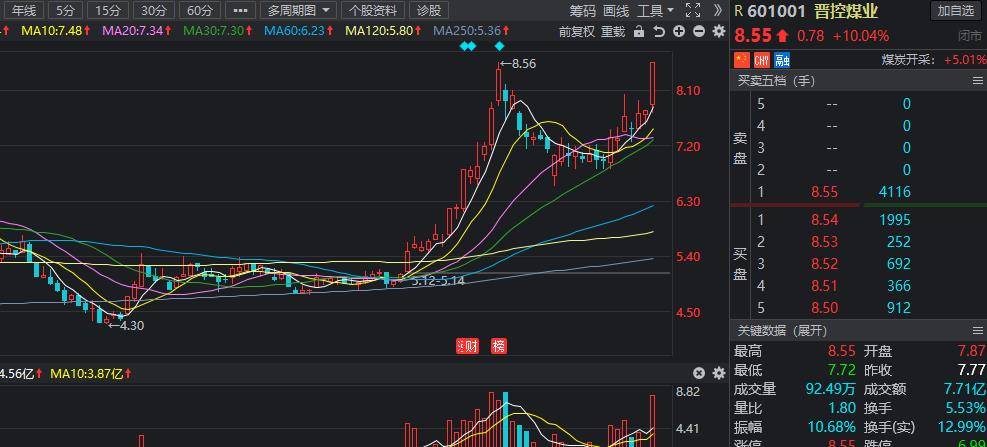987x447 pixels.
Task: Click the 重载 reload button
Action: point(612,31)
